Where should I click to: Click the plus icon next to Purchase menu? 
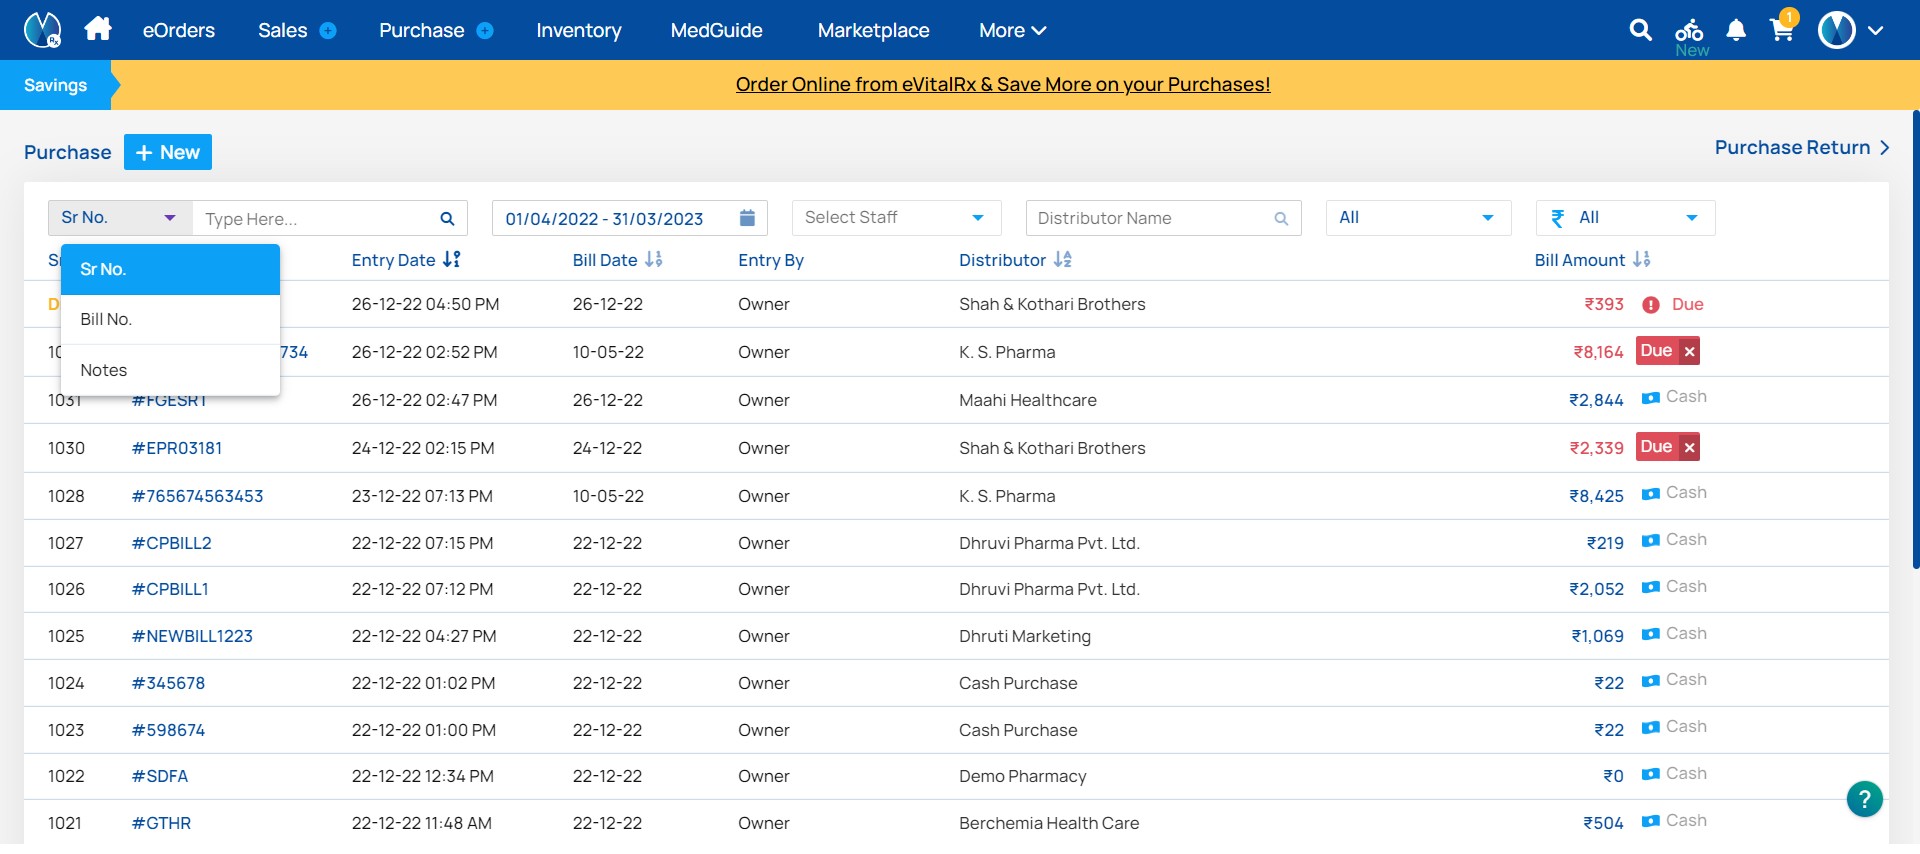click(x=485, y=31)
